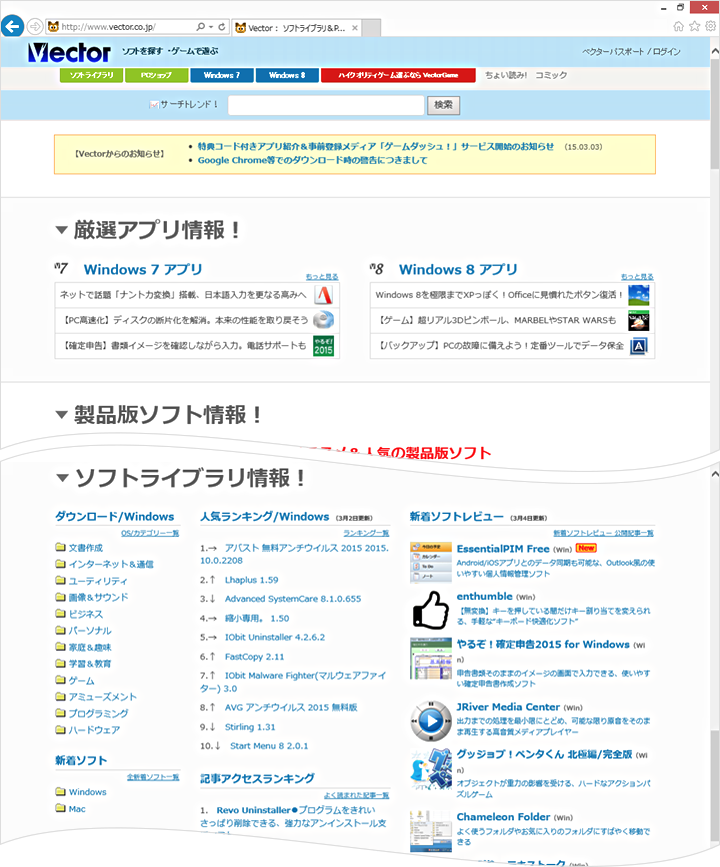Open Chameleon Folder review link

[503, 817]
